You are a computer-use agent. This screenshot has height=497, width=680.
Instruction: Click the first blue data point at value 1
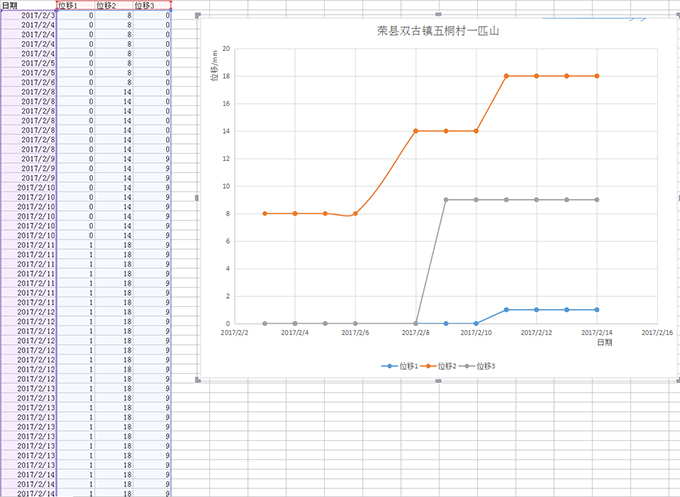coord(506,310)
